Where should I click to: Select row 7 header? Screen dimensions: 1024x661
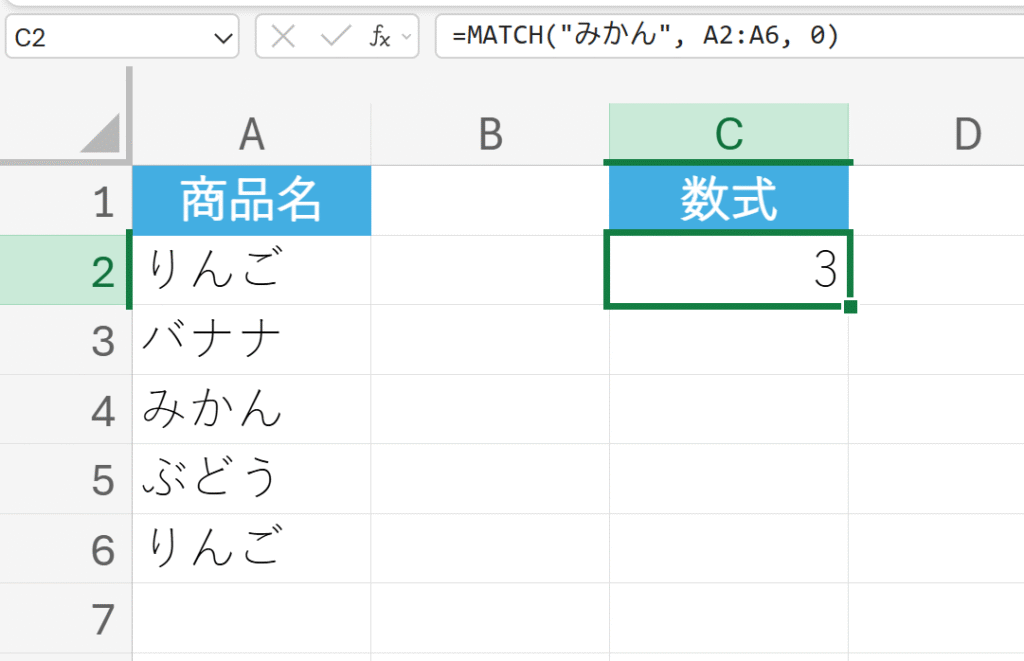point(102,620)
